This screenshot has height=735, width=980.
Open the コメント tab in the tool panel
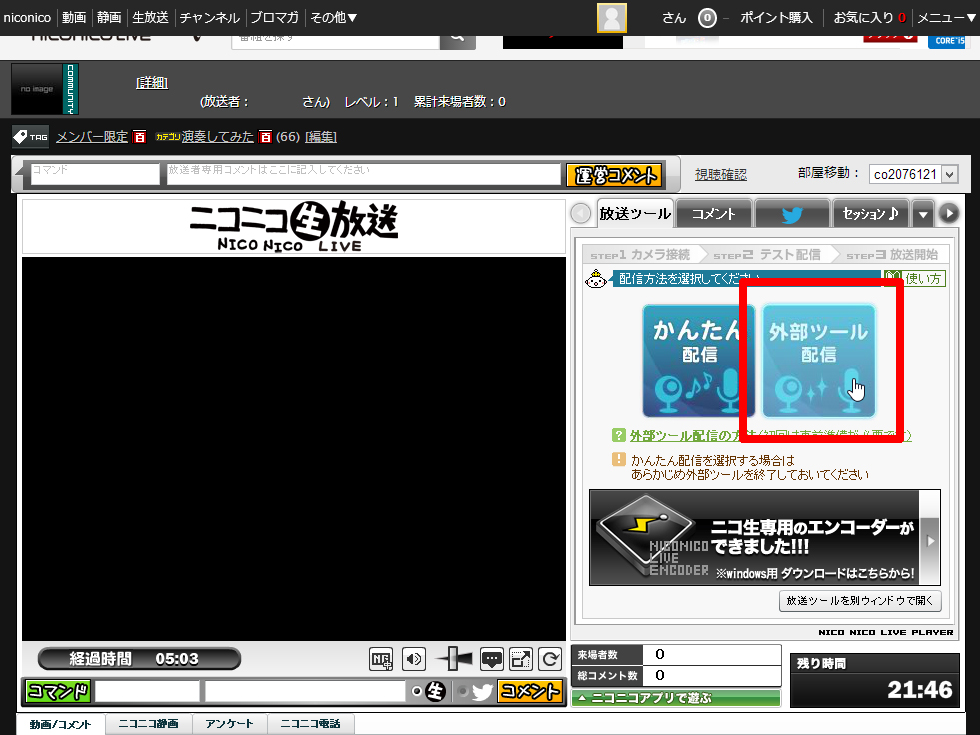(x=714, y=214)
